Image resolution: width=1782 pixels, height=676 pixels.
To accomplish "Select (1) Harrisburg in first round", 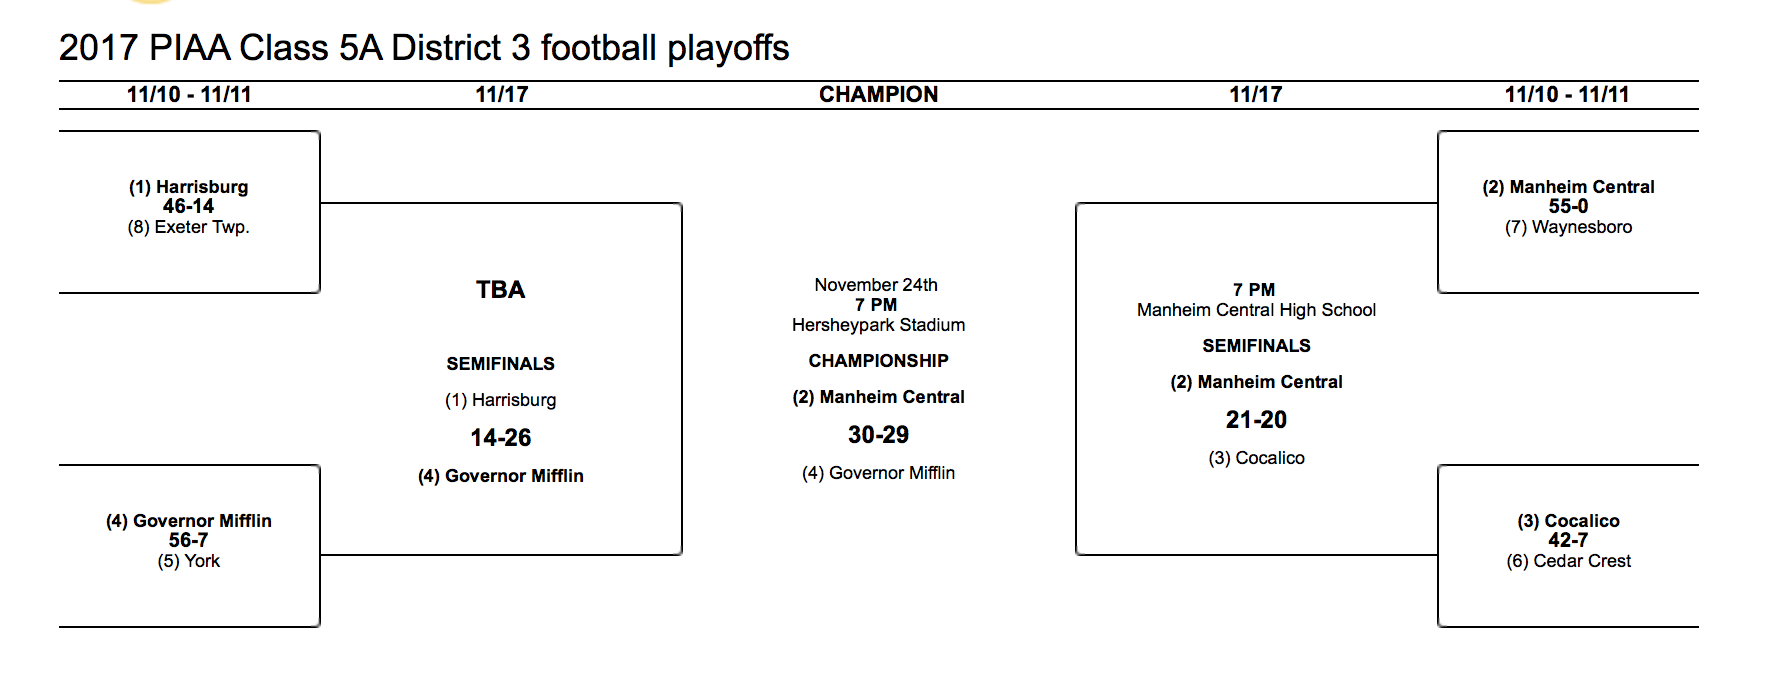I will coord(188,187).
